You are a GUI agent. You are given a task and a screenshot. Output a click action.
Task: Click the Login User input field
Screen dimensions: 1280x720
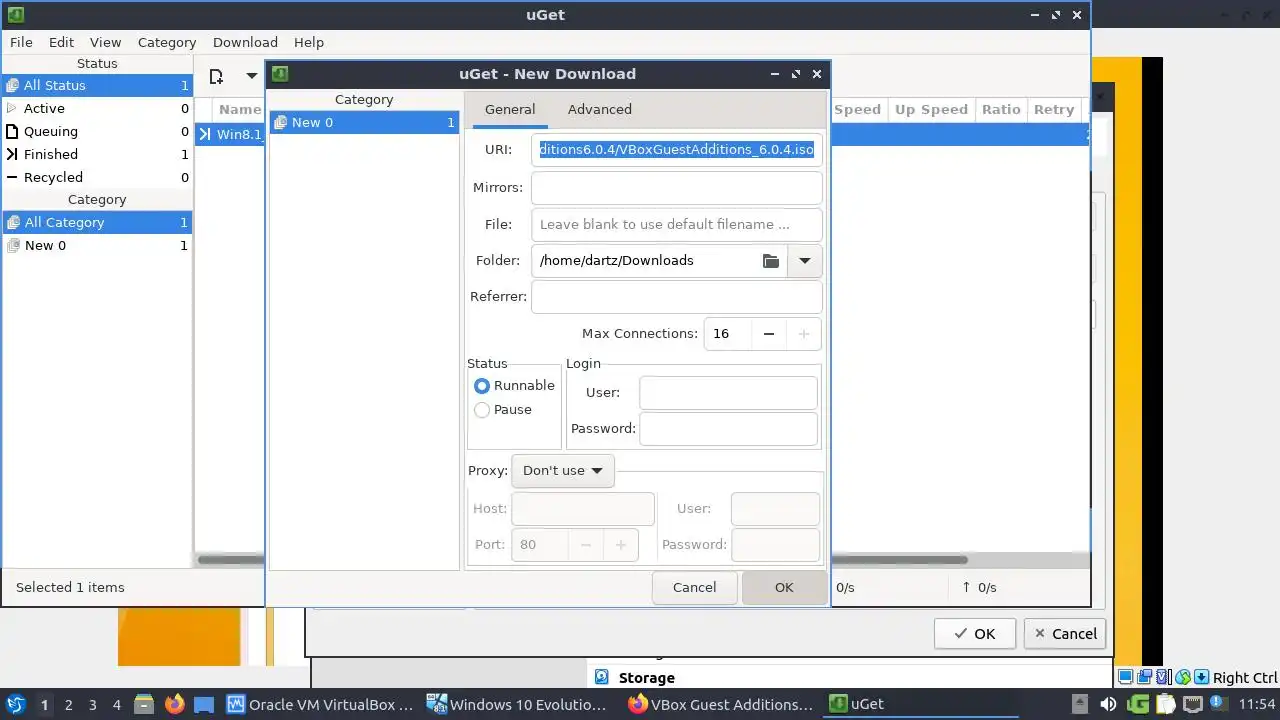pos(728,393)
